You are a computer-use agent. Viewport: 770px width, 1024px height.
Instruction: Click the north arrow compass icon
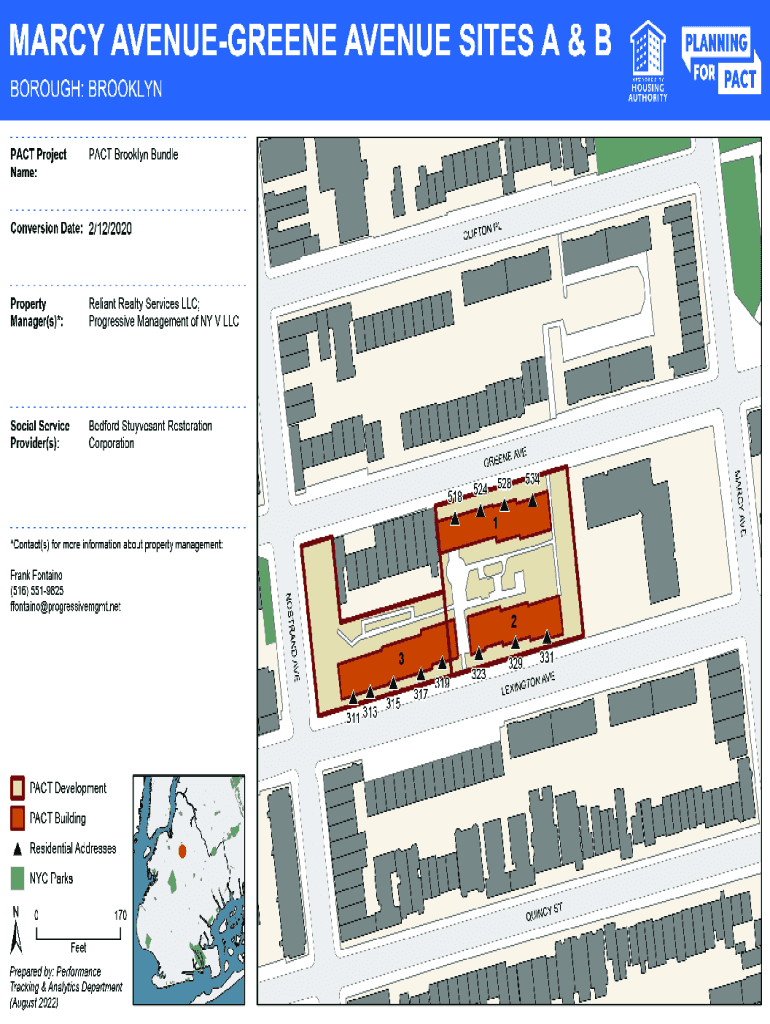pyautogui.click(x=16, y=933)
